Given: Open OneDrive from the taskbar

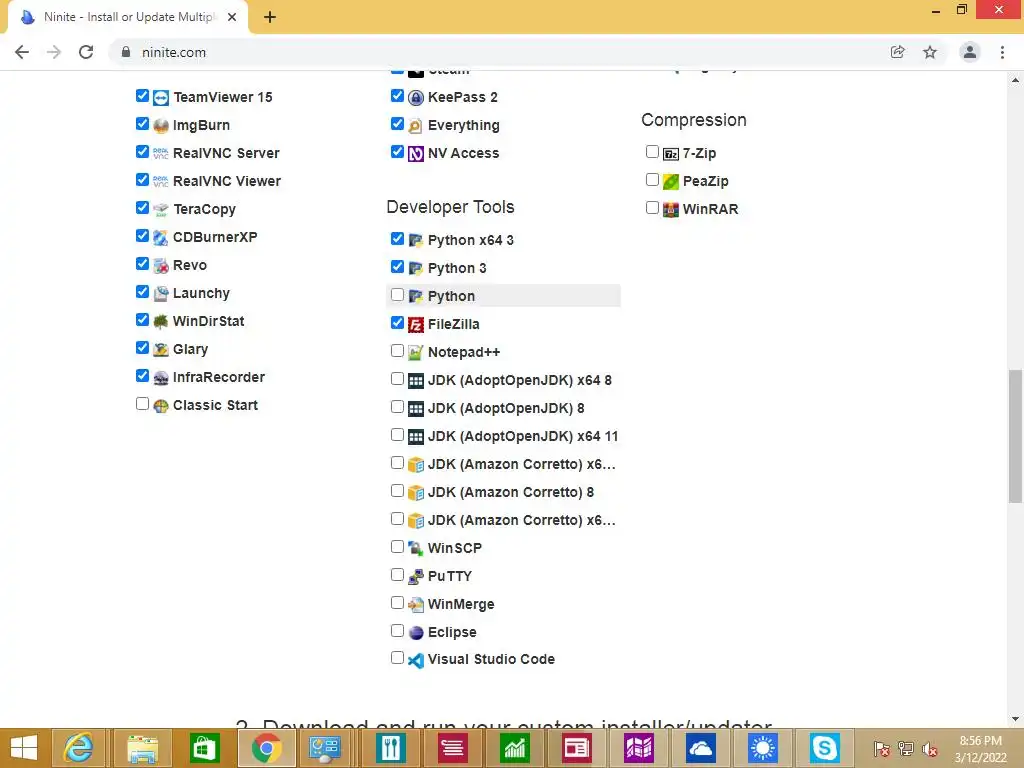Looking at the screenshot, I should point(700,748).
